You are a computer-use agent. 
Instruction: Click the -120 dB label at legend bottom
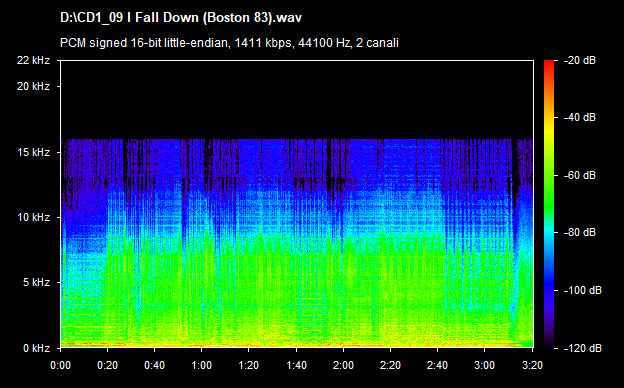click(x=583, y=348)
